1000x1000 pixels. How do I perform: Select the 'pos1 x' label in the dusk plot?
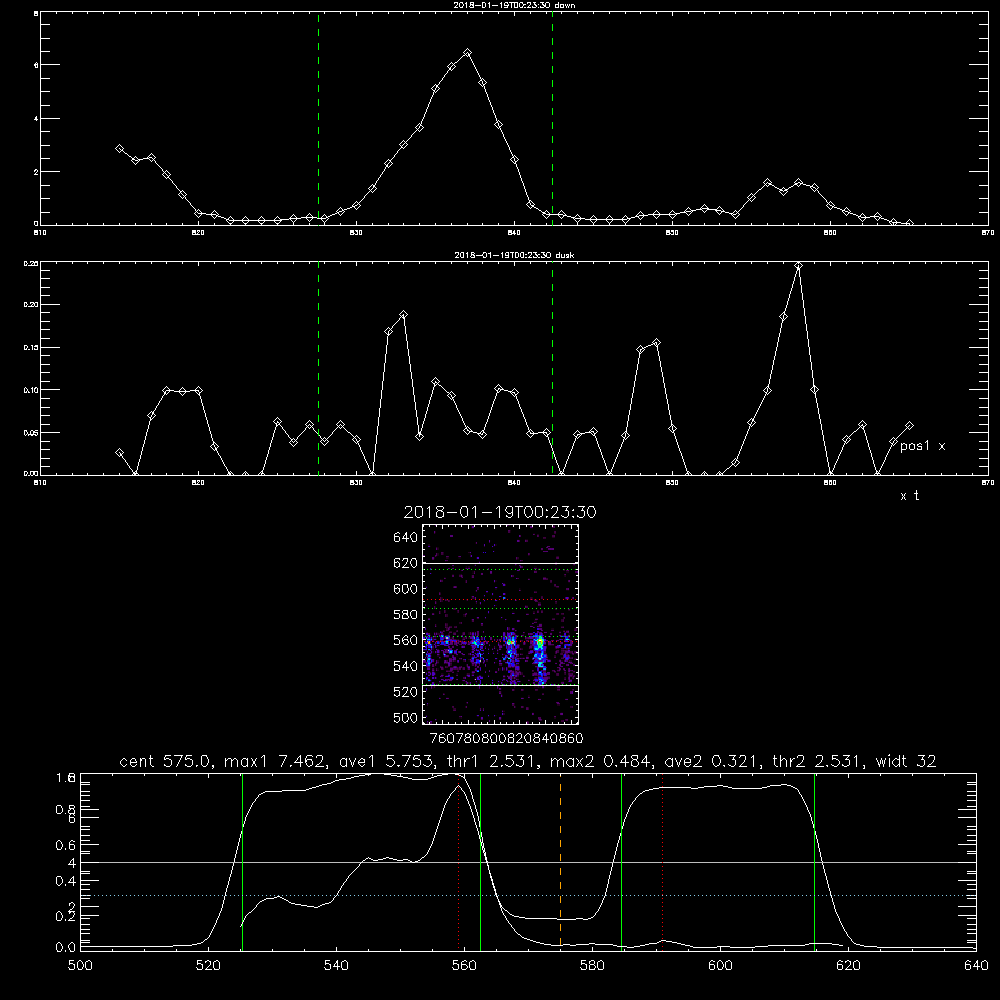pyautogui.click(x=922, y=446)
